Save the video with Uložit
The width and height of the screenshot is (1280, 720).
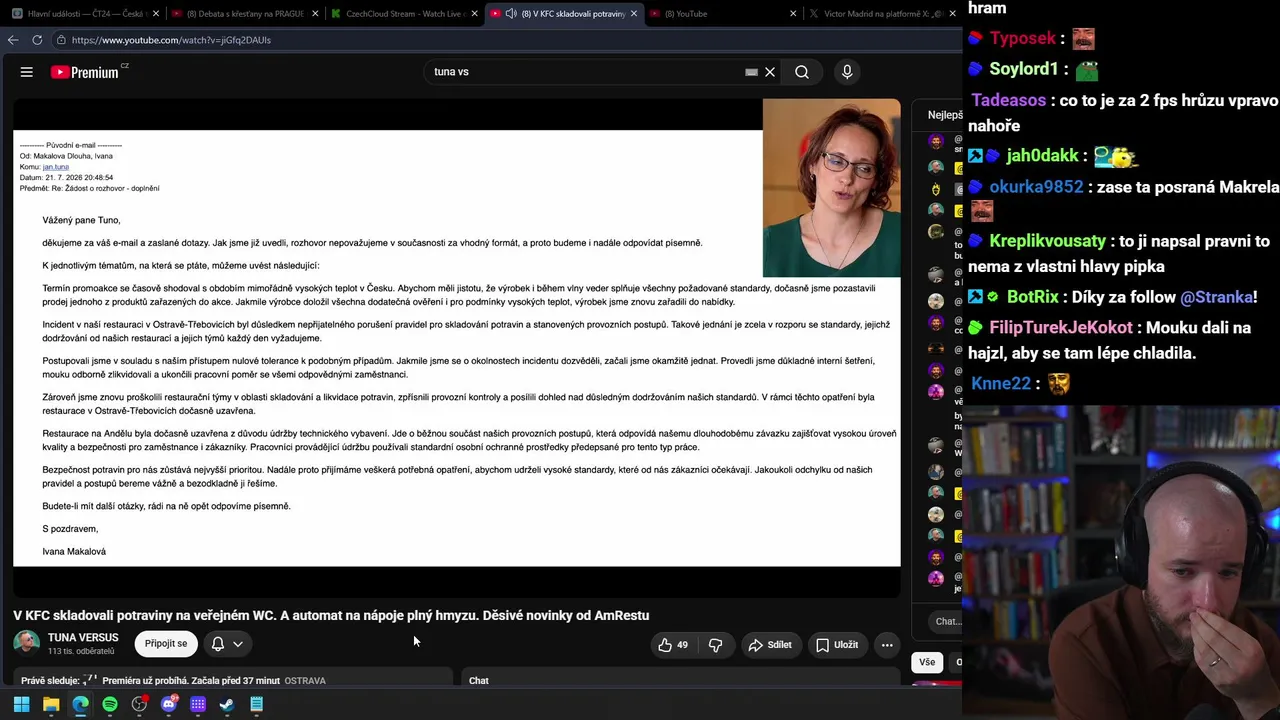pyautogui.click(x=837, y=645)
